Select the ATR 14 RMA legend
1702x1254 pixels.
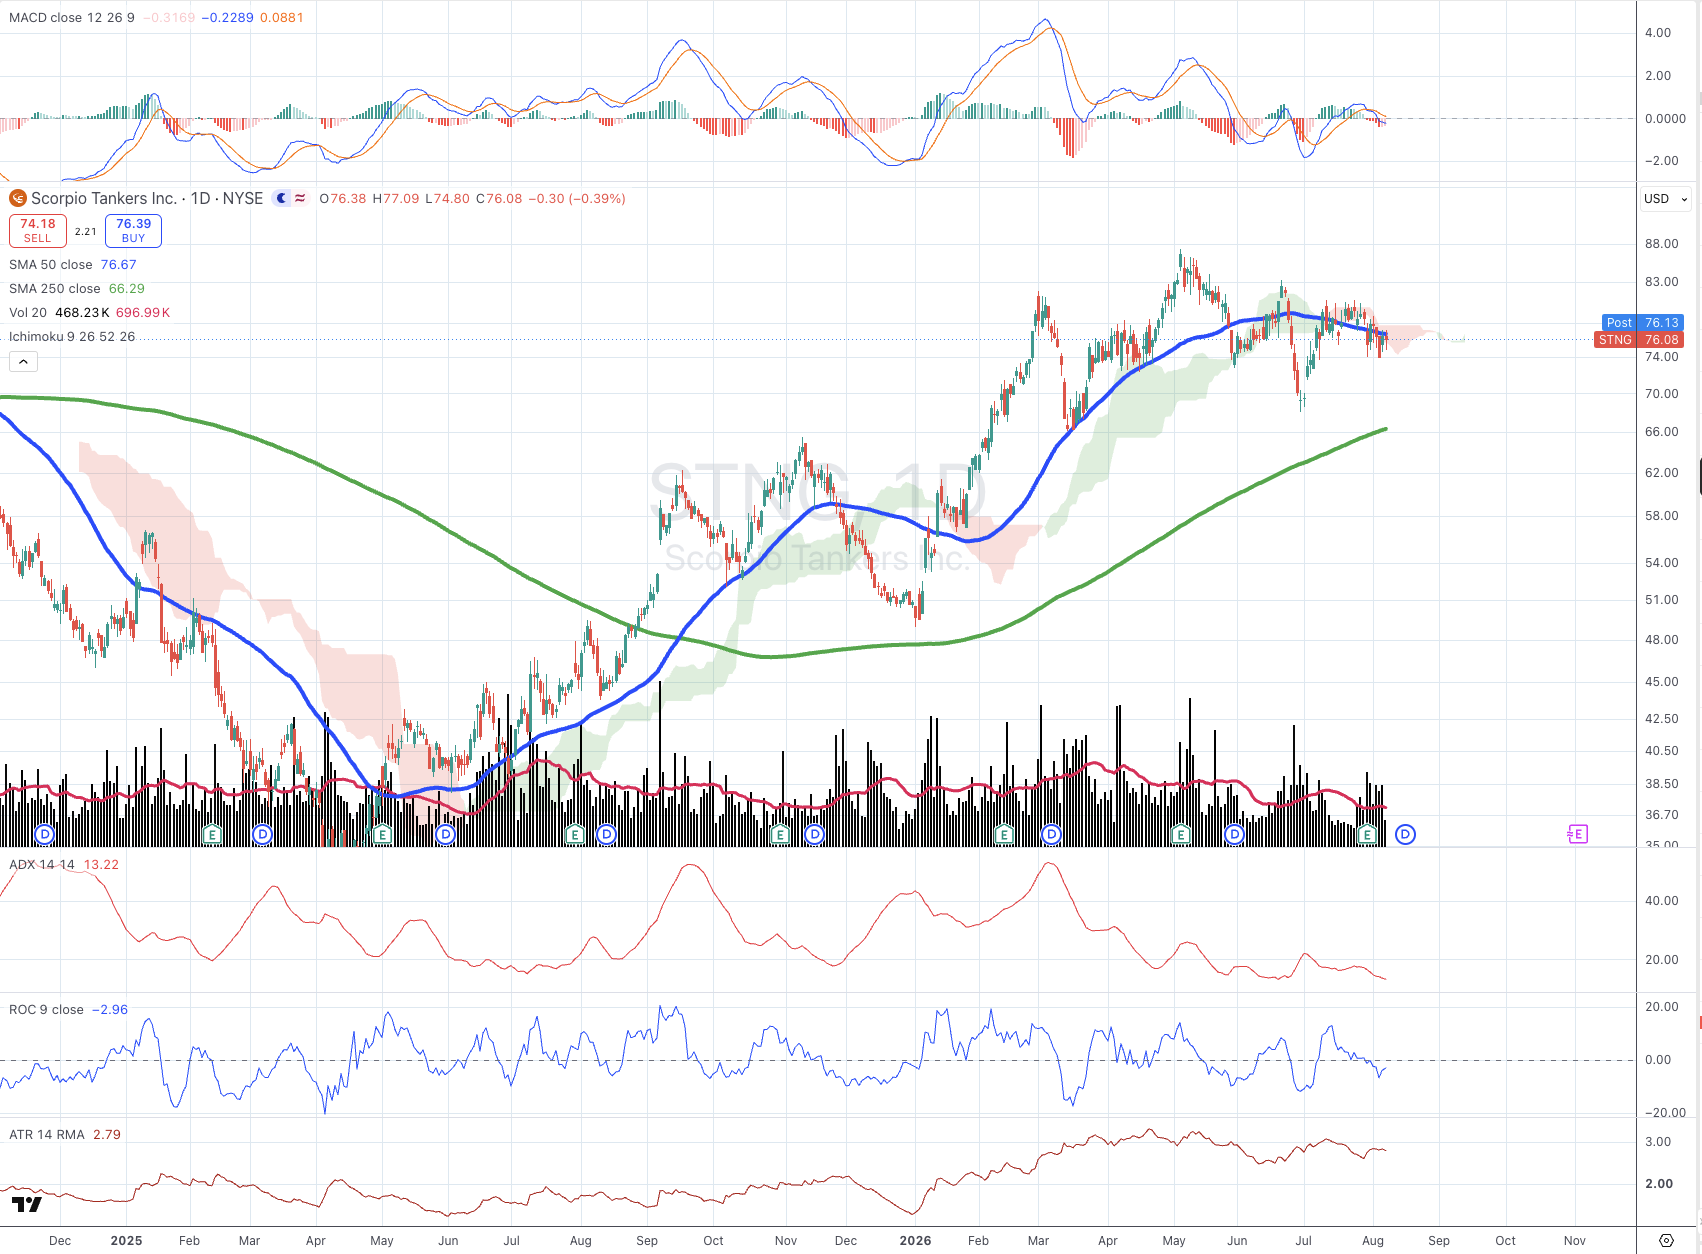(x=46, y=1134)
